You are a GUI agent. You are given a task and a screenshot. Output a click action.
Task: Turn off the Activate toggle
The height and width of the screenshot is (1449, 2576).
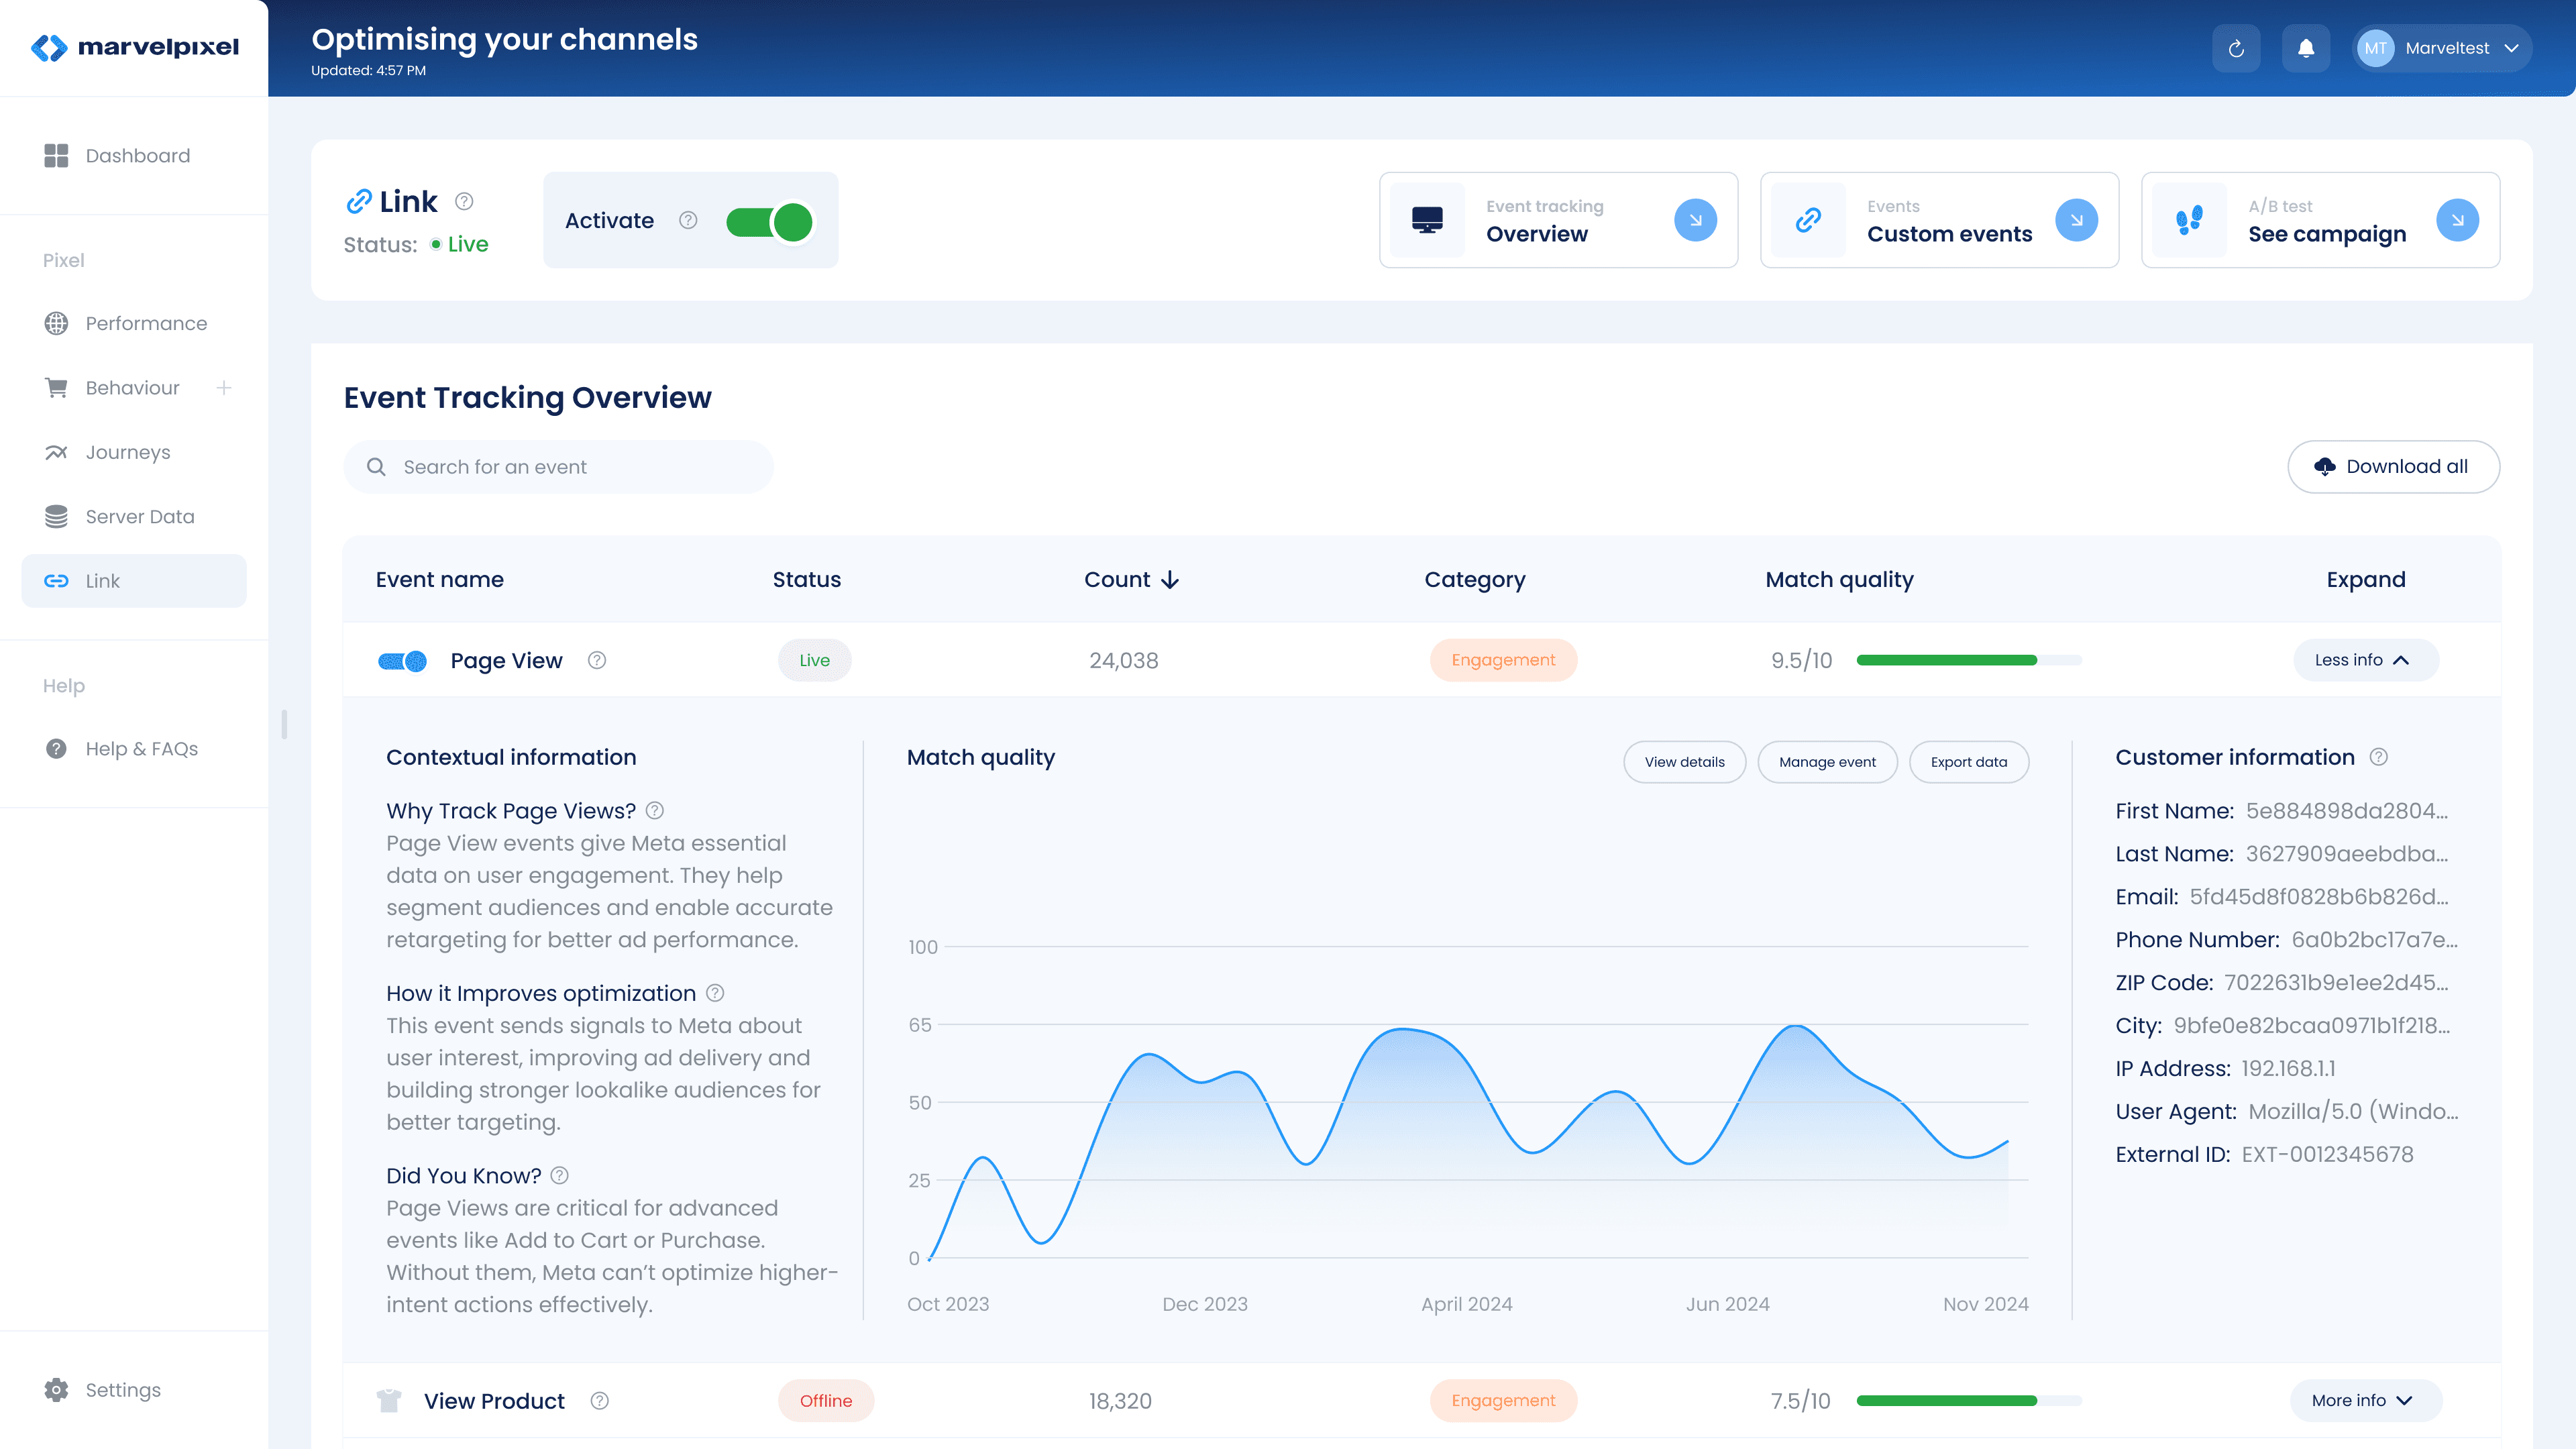(x=769, y=222)
